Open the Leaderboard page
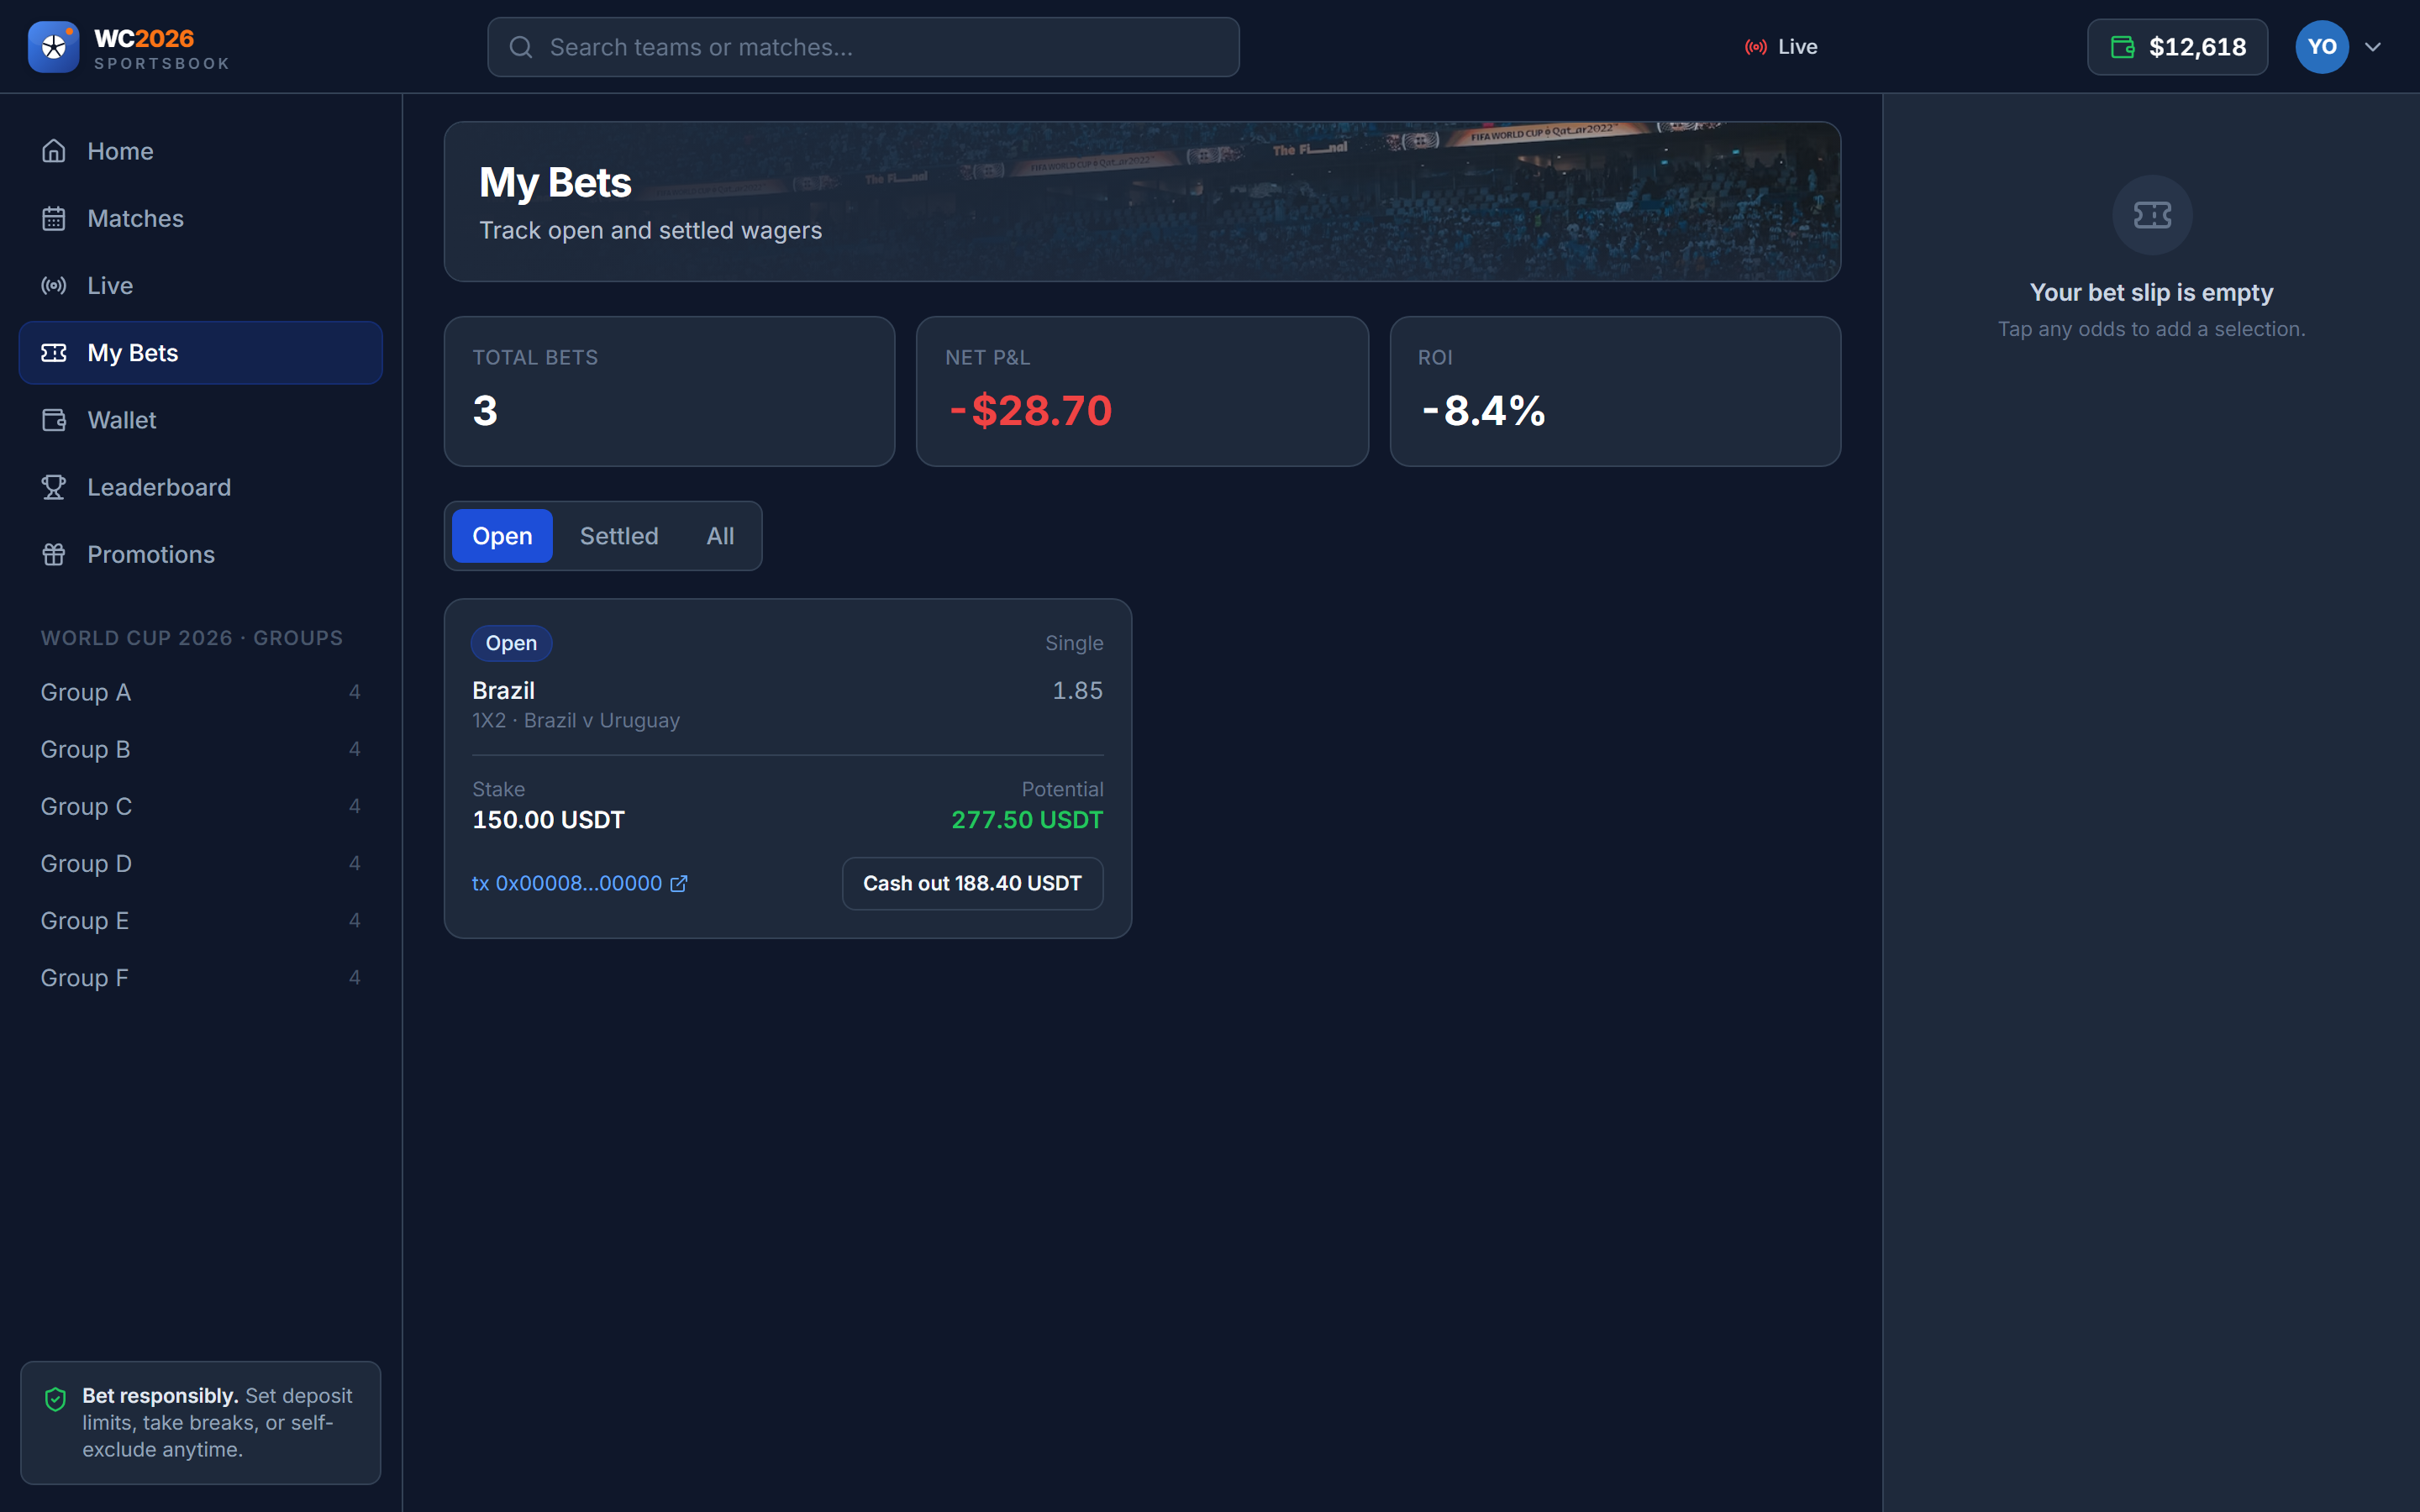This screenshot has height=1512, width=2420. (201, 487)
